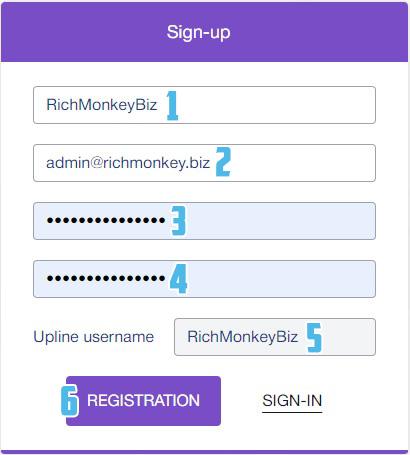Click the blue number 3 marker

pos(178,221)
